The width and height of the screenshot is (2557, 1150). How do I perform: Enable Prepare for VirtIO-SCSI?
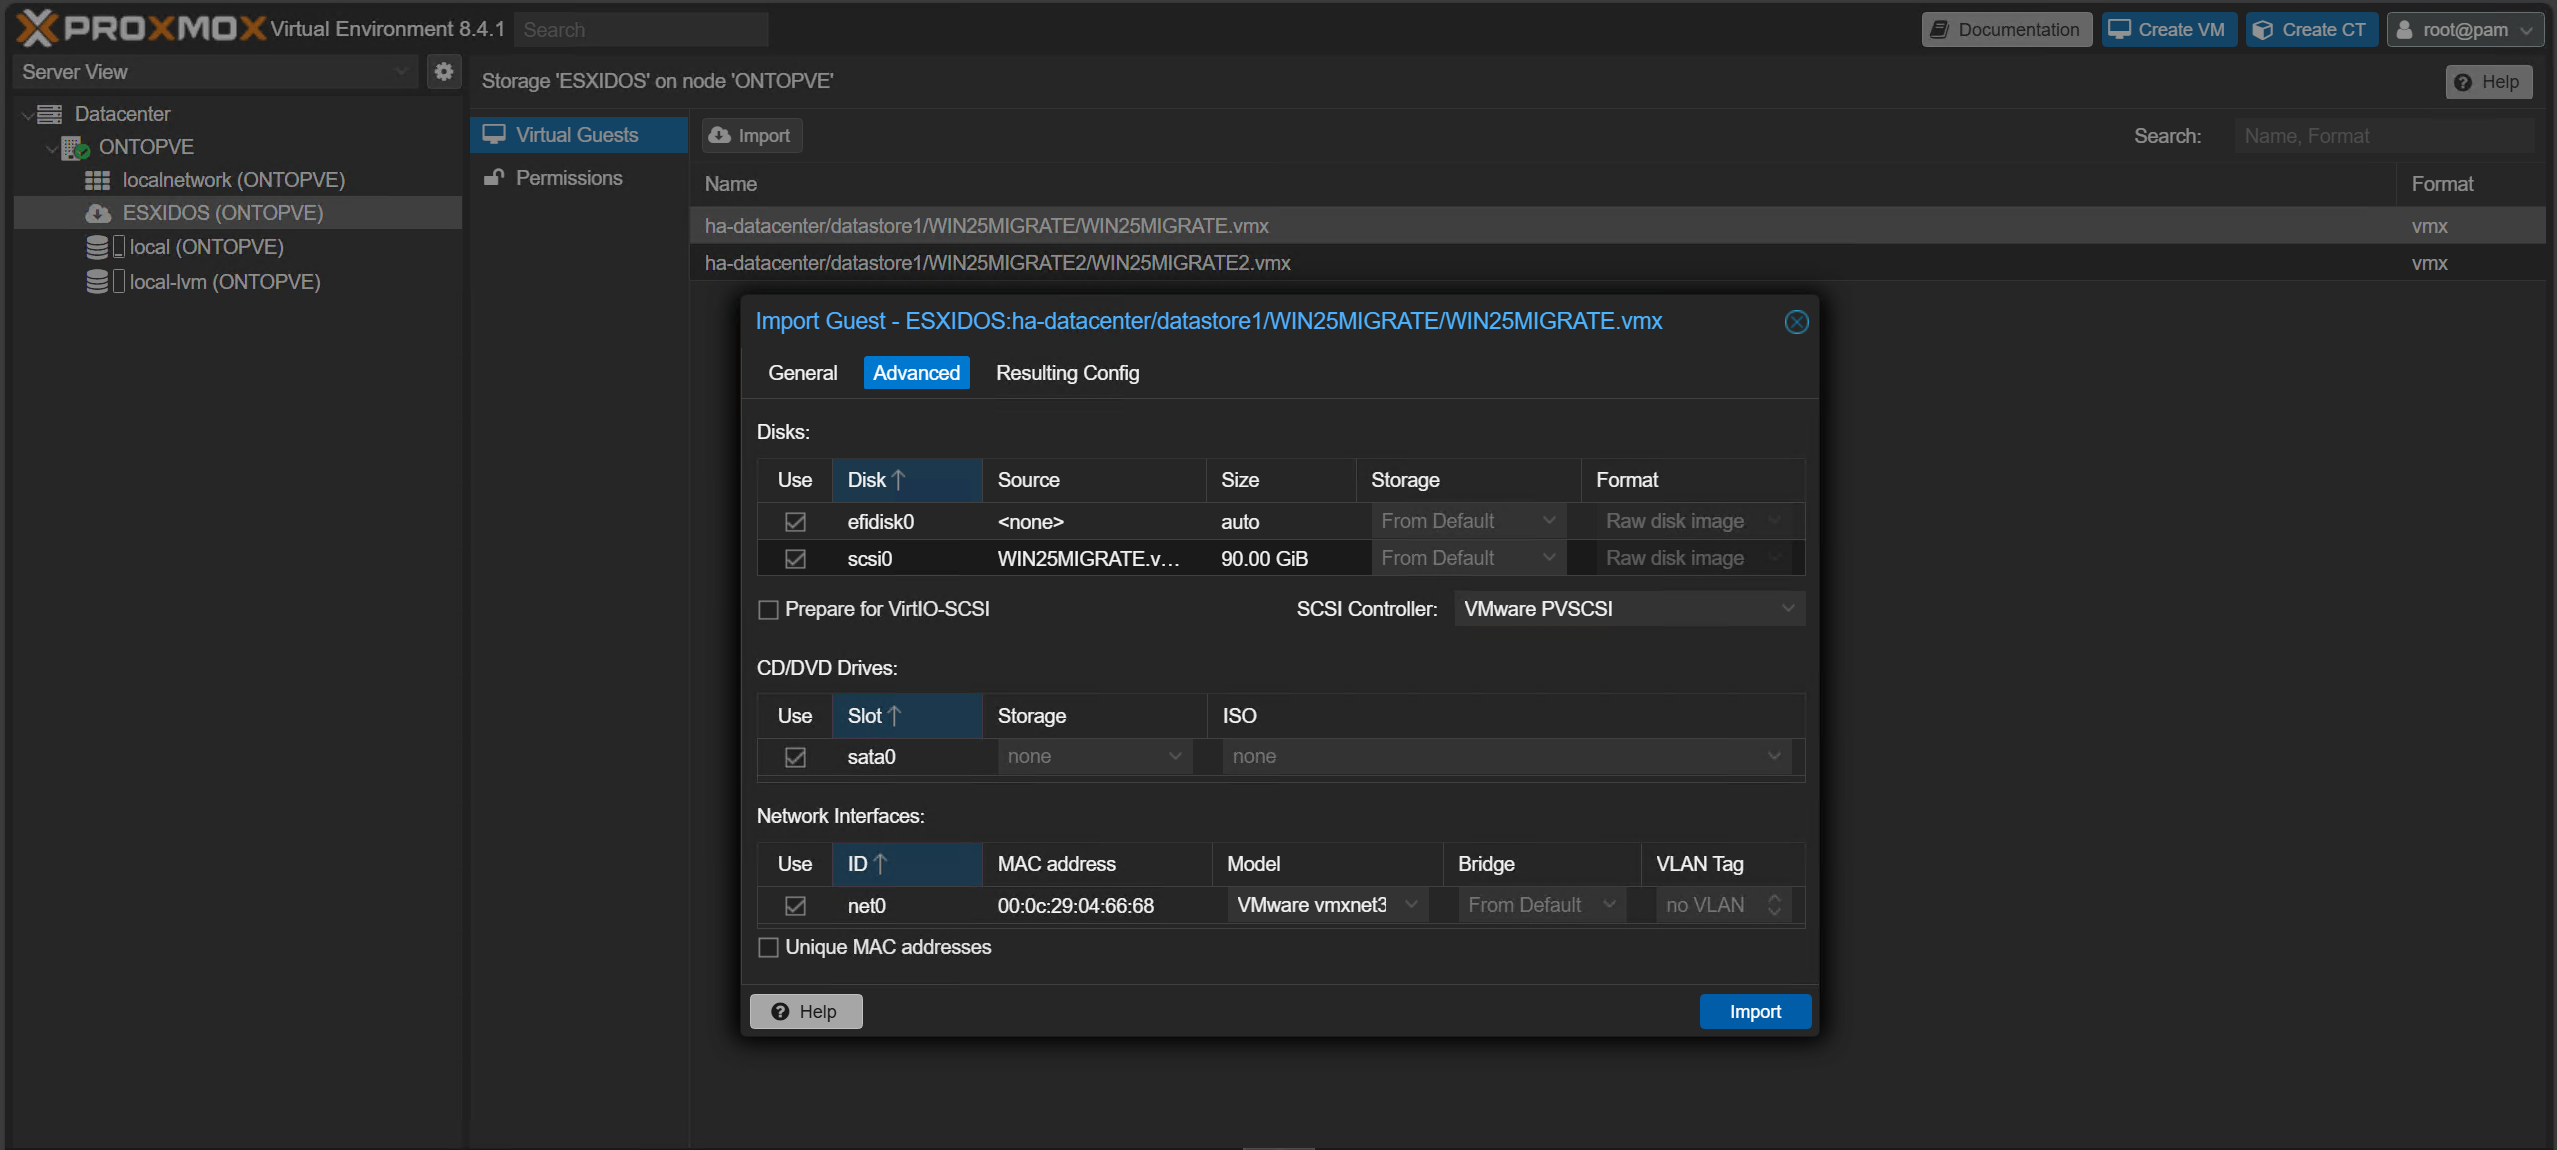[768, 609]
